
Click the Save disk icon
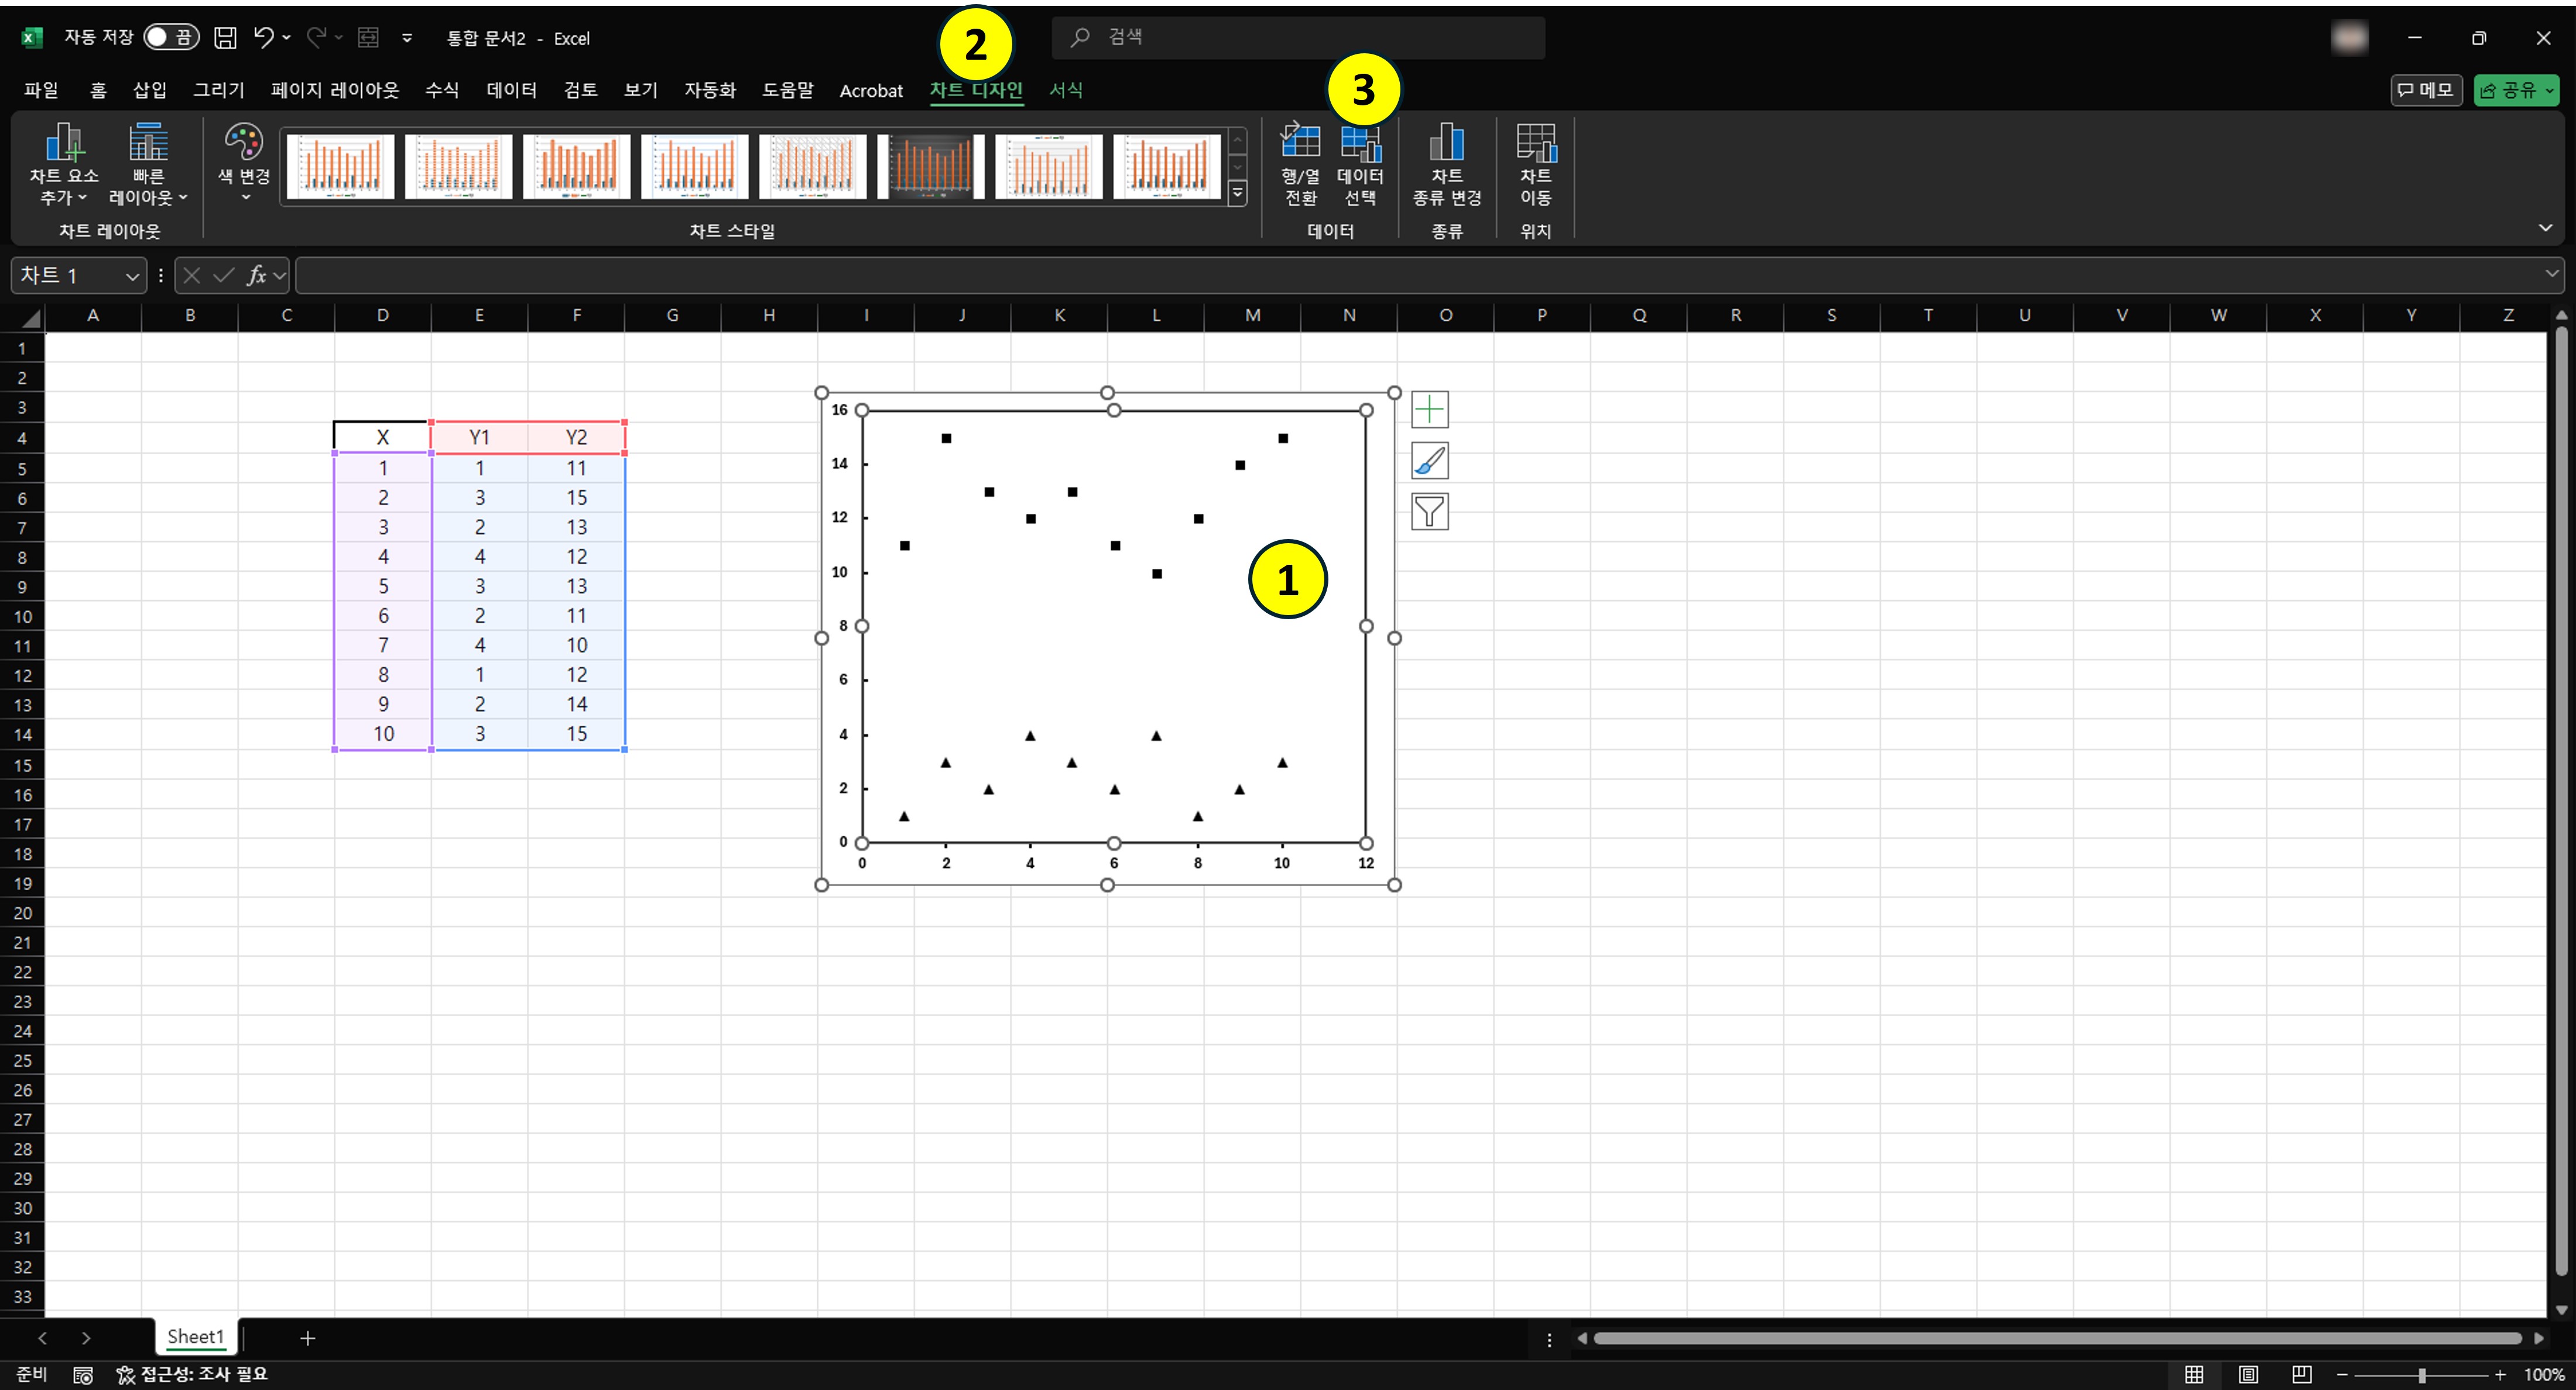click(x=226, y=37)
